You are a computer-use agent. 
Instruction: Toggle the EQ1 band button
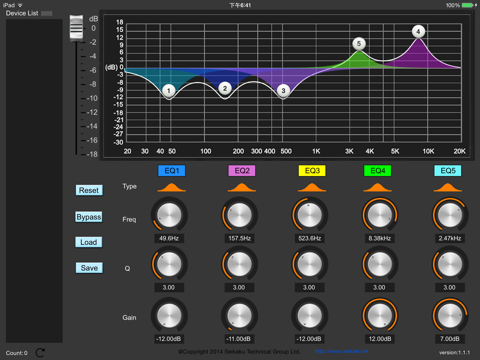(172, 171)
